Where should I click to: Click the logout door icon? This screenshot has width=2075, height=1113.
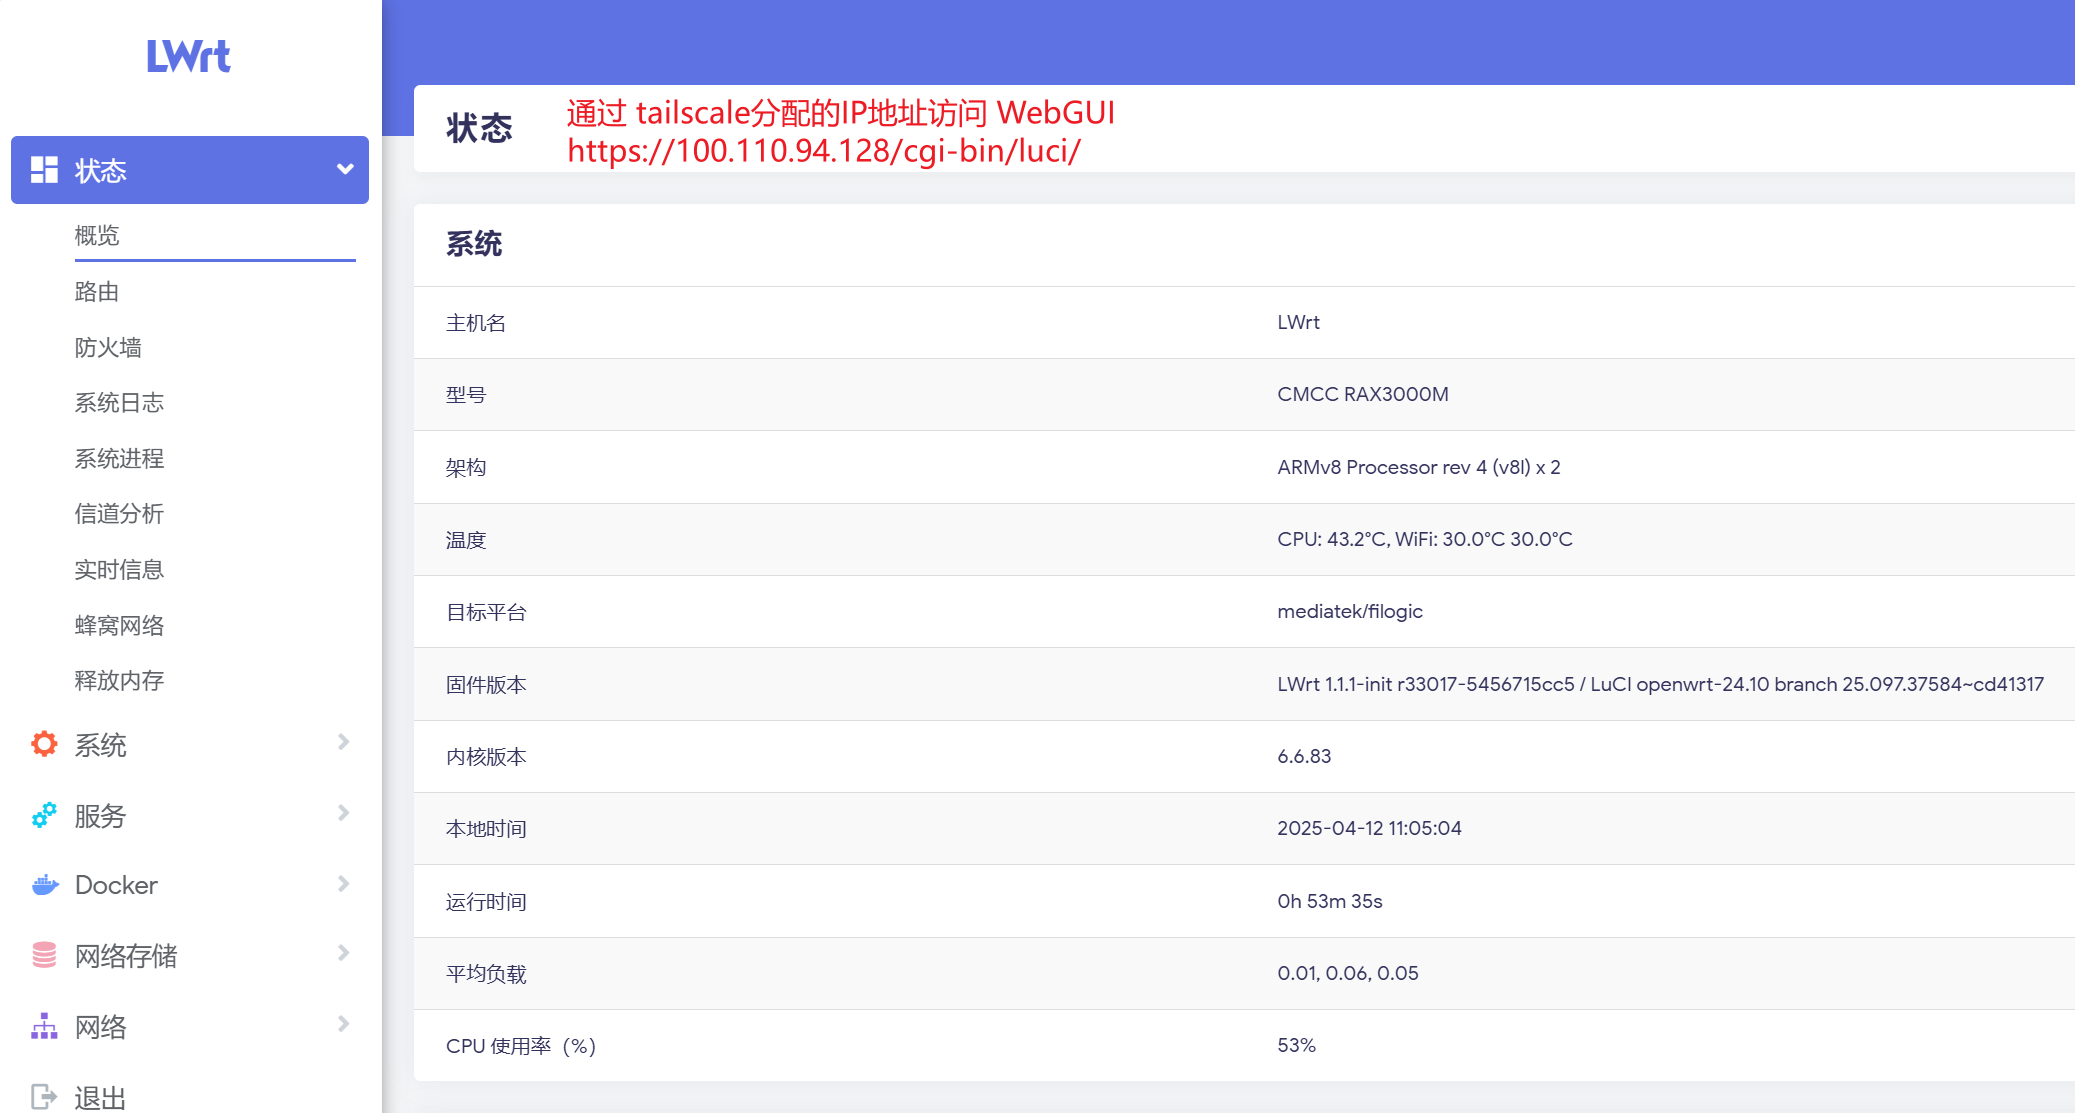coord(44,1097)
